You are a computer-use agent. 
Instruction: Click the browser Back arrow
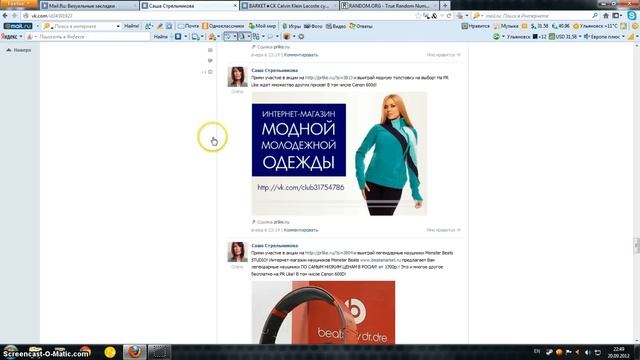5,16
